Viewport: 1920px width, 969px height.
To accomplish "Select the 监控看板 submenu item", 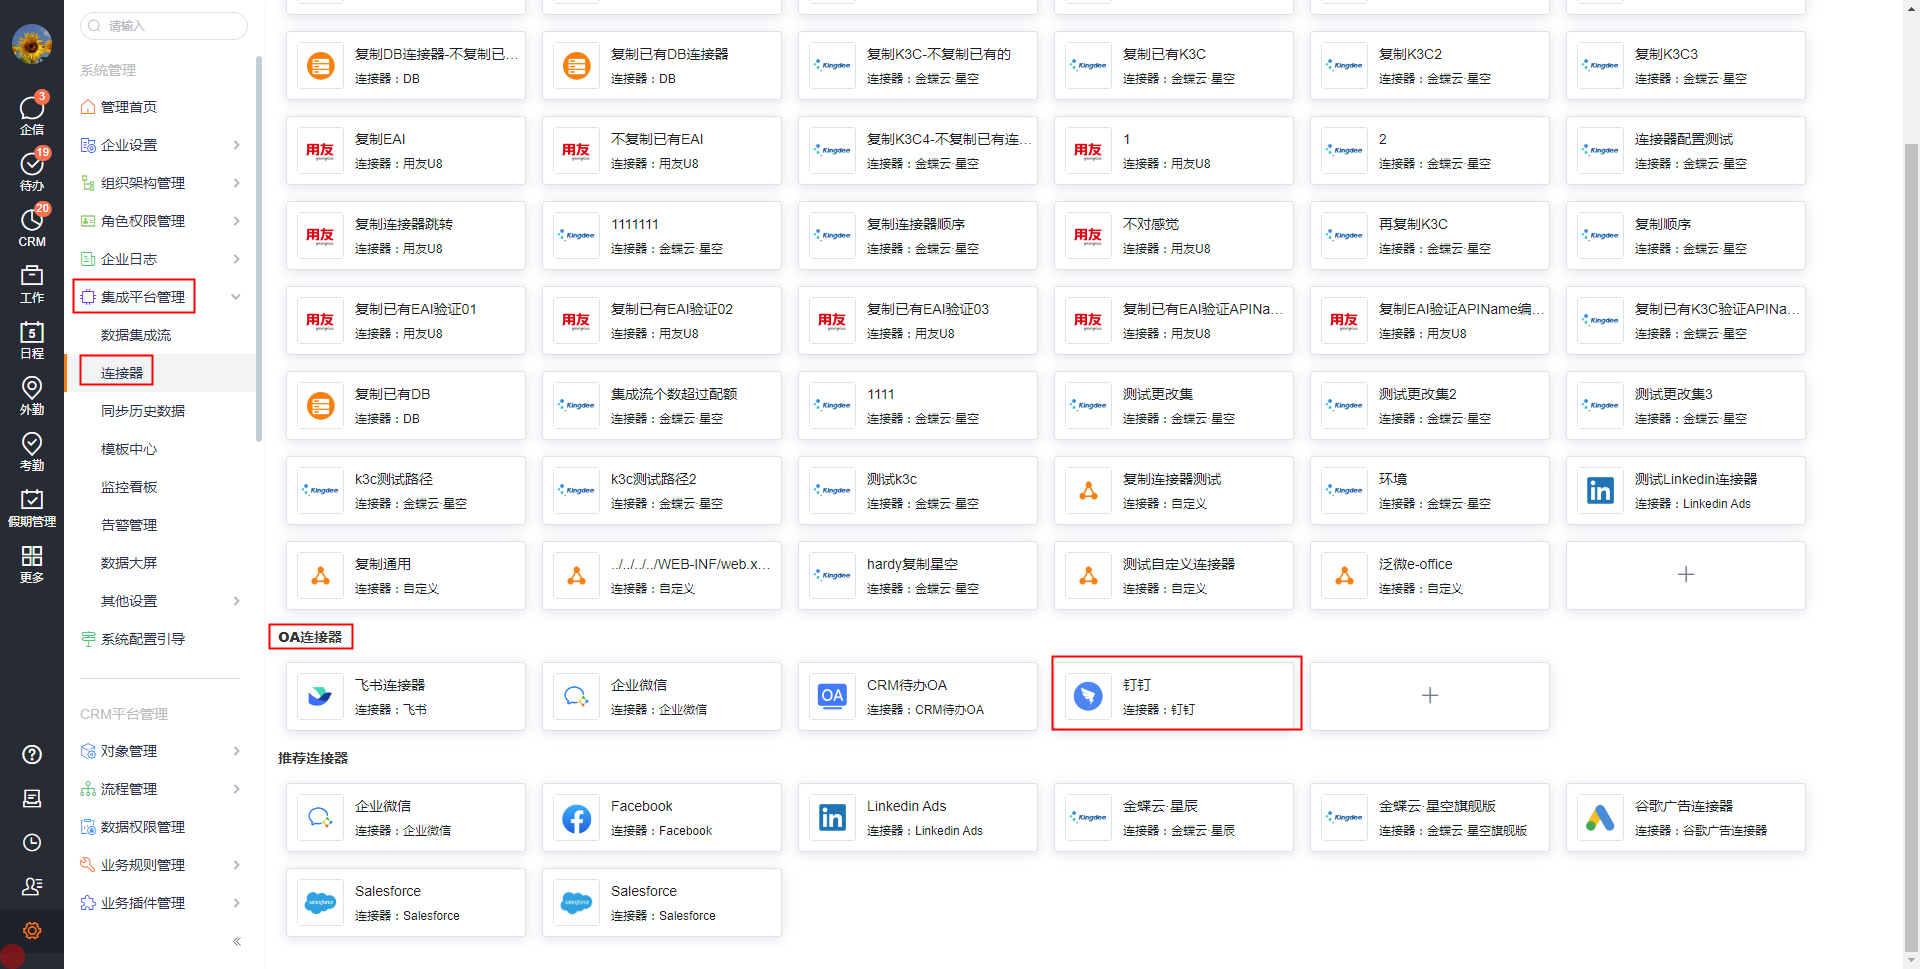I will [160, 487].
